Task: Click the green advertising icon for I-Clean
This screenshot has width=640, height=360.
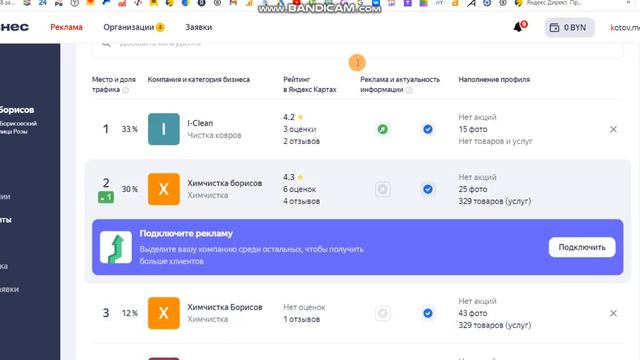Action: [x=382, y=129]
